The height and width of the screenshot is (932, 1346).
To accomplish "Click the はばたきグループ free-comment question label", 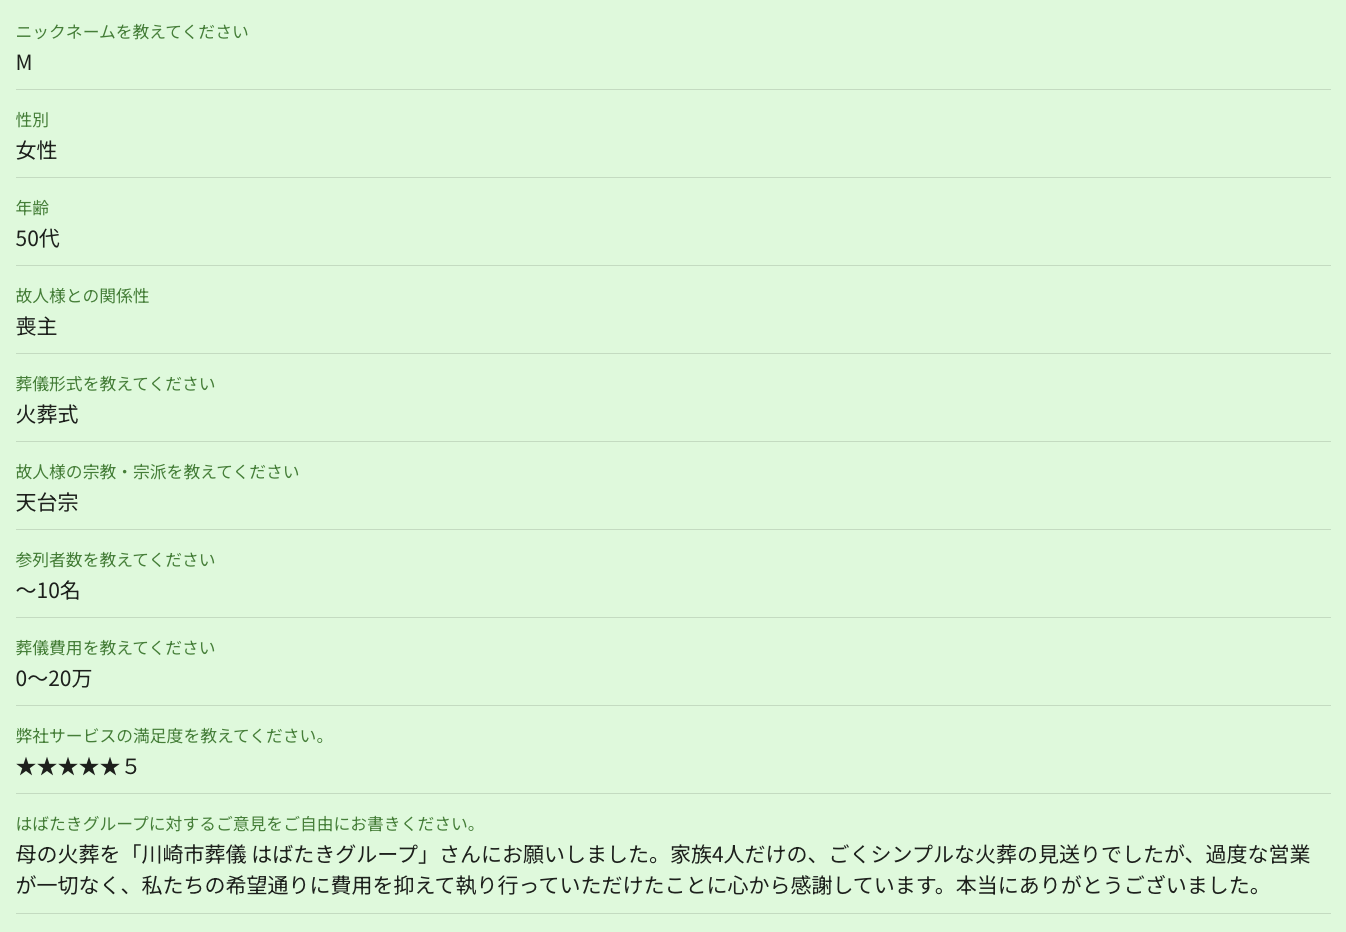I will click(x=246, y=824).
